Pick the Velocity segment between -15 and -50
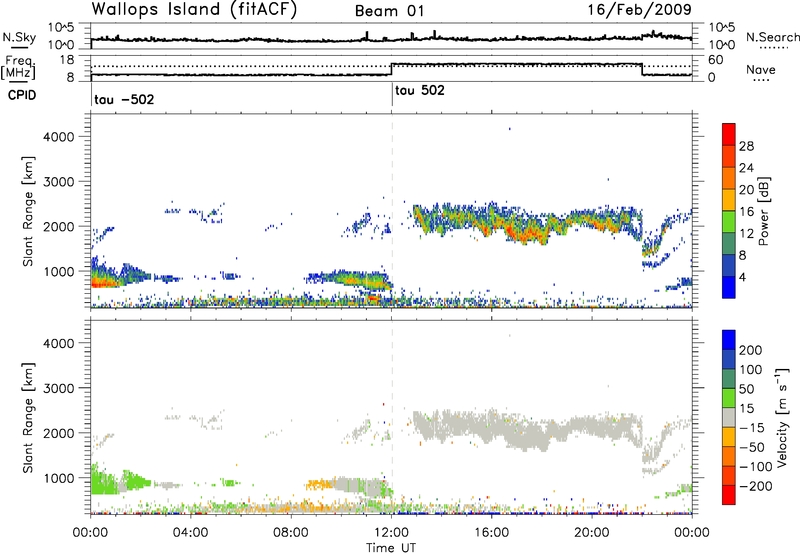800x554 pixels. click(729, 437)
